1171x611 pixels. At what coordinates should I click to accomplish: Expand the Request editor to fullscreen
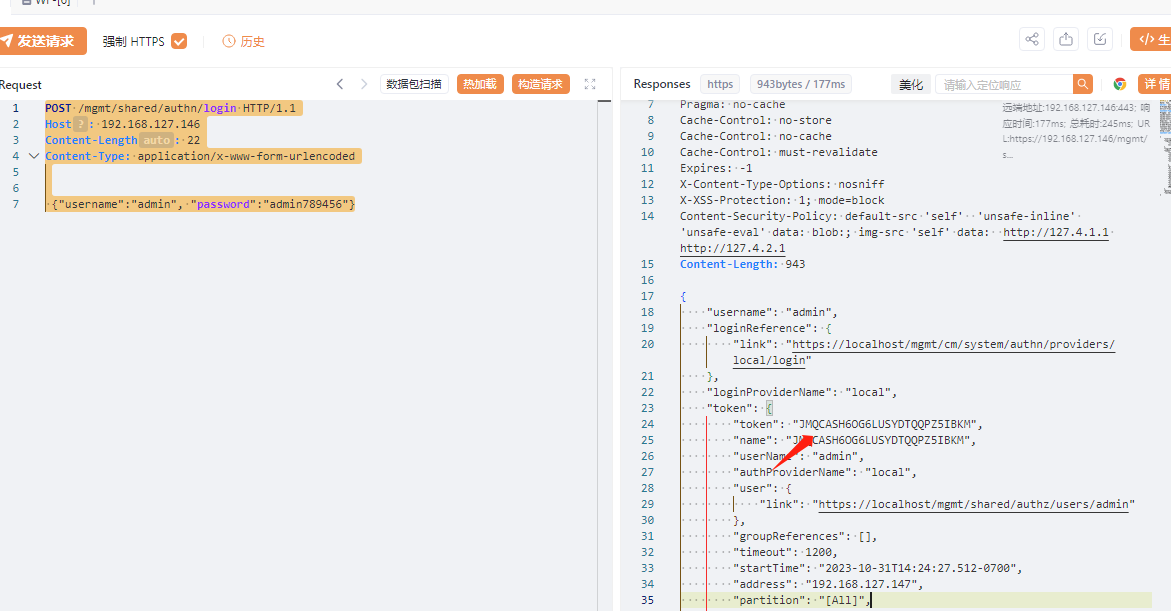[x=590, y=84]
